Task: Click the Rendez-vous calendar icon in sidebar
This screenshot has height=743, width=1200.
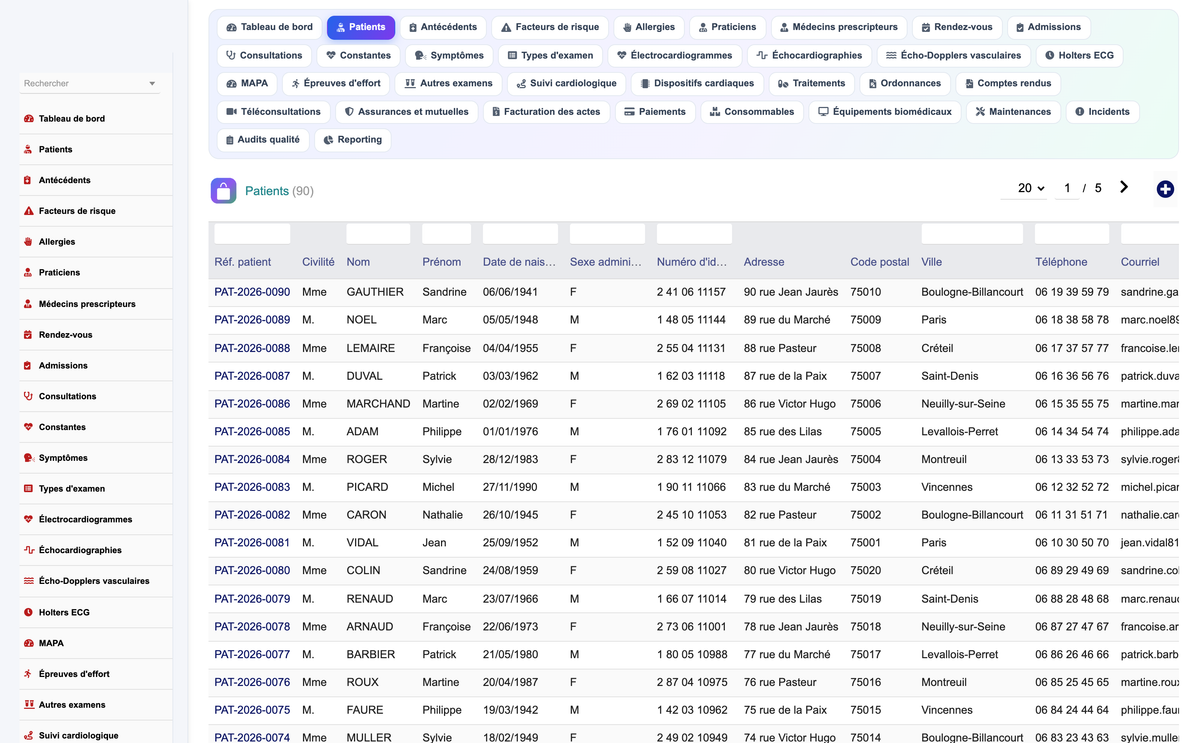Action: point(28,335)
